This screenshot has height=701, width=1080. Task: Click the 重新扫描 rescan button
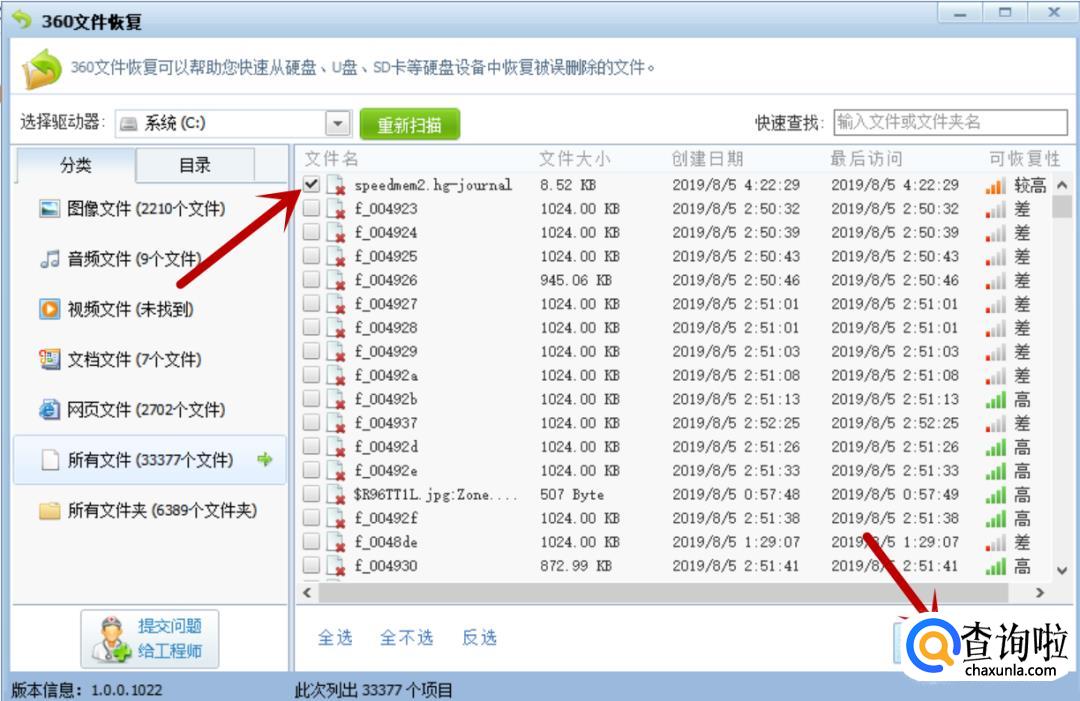coord(410,125)
